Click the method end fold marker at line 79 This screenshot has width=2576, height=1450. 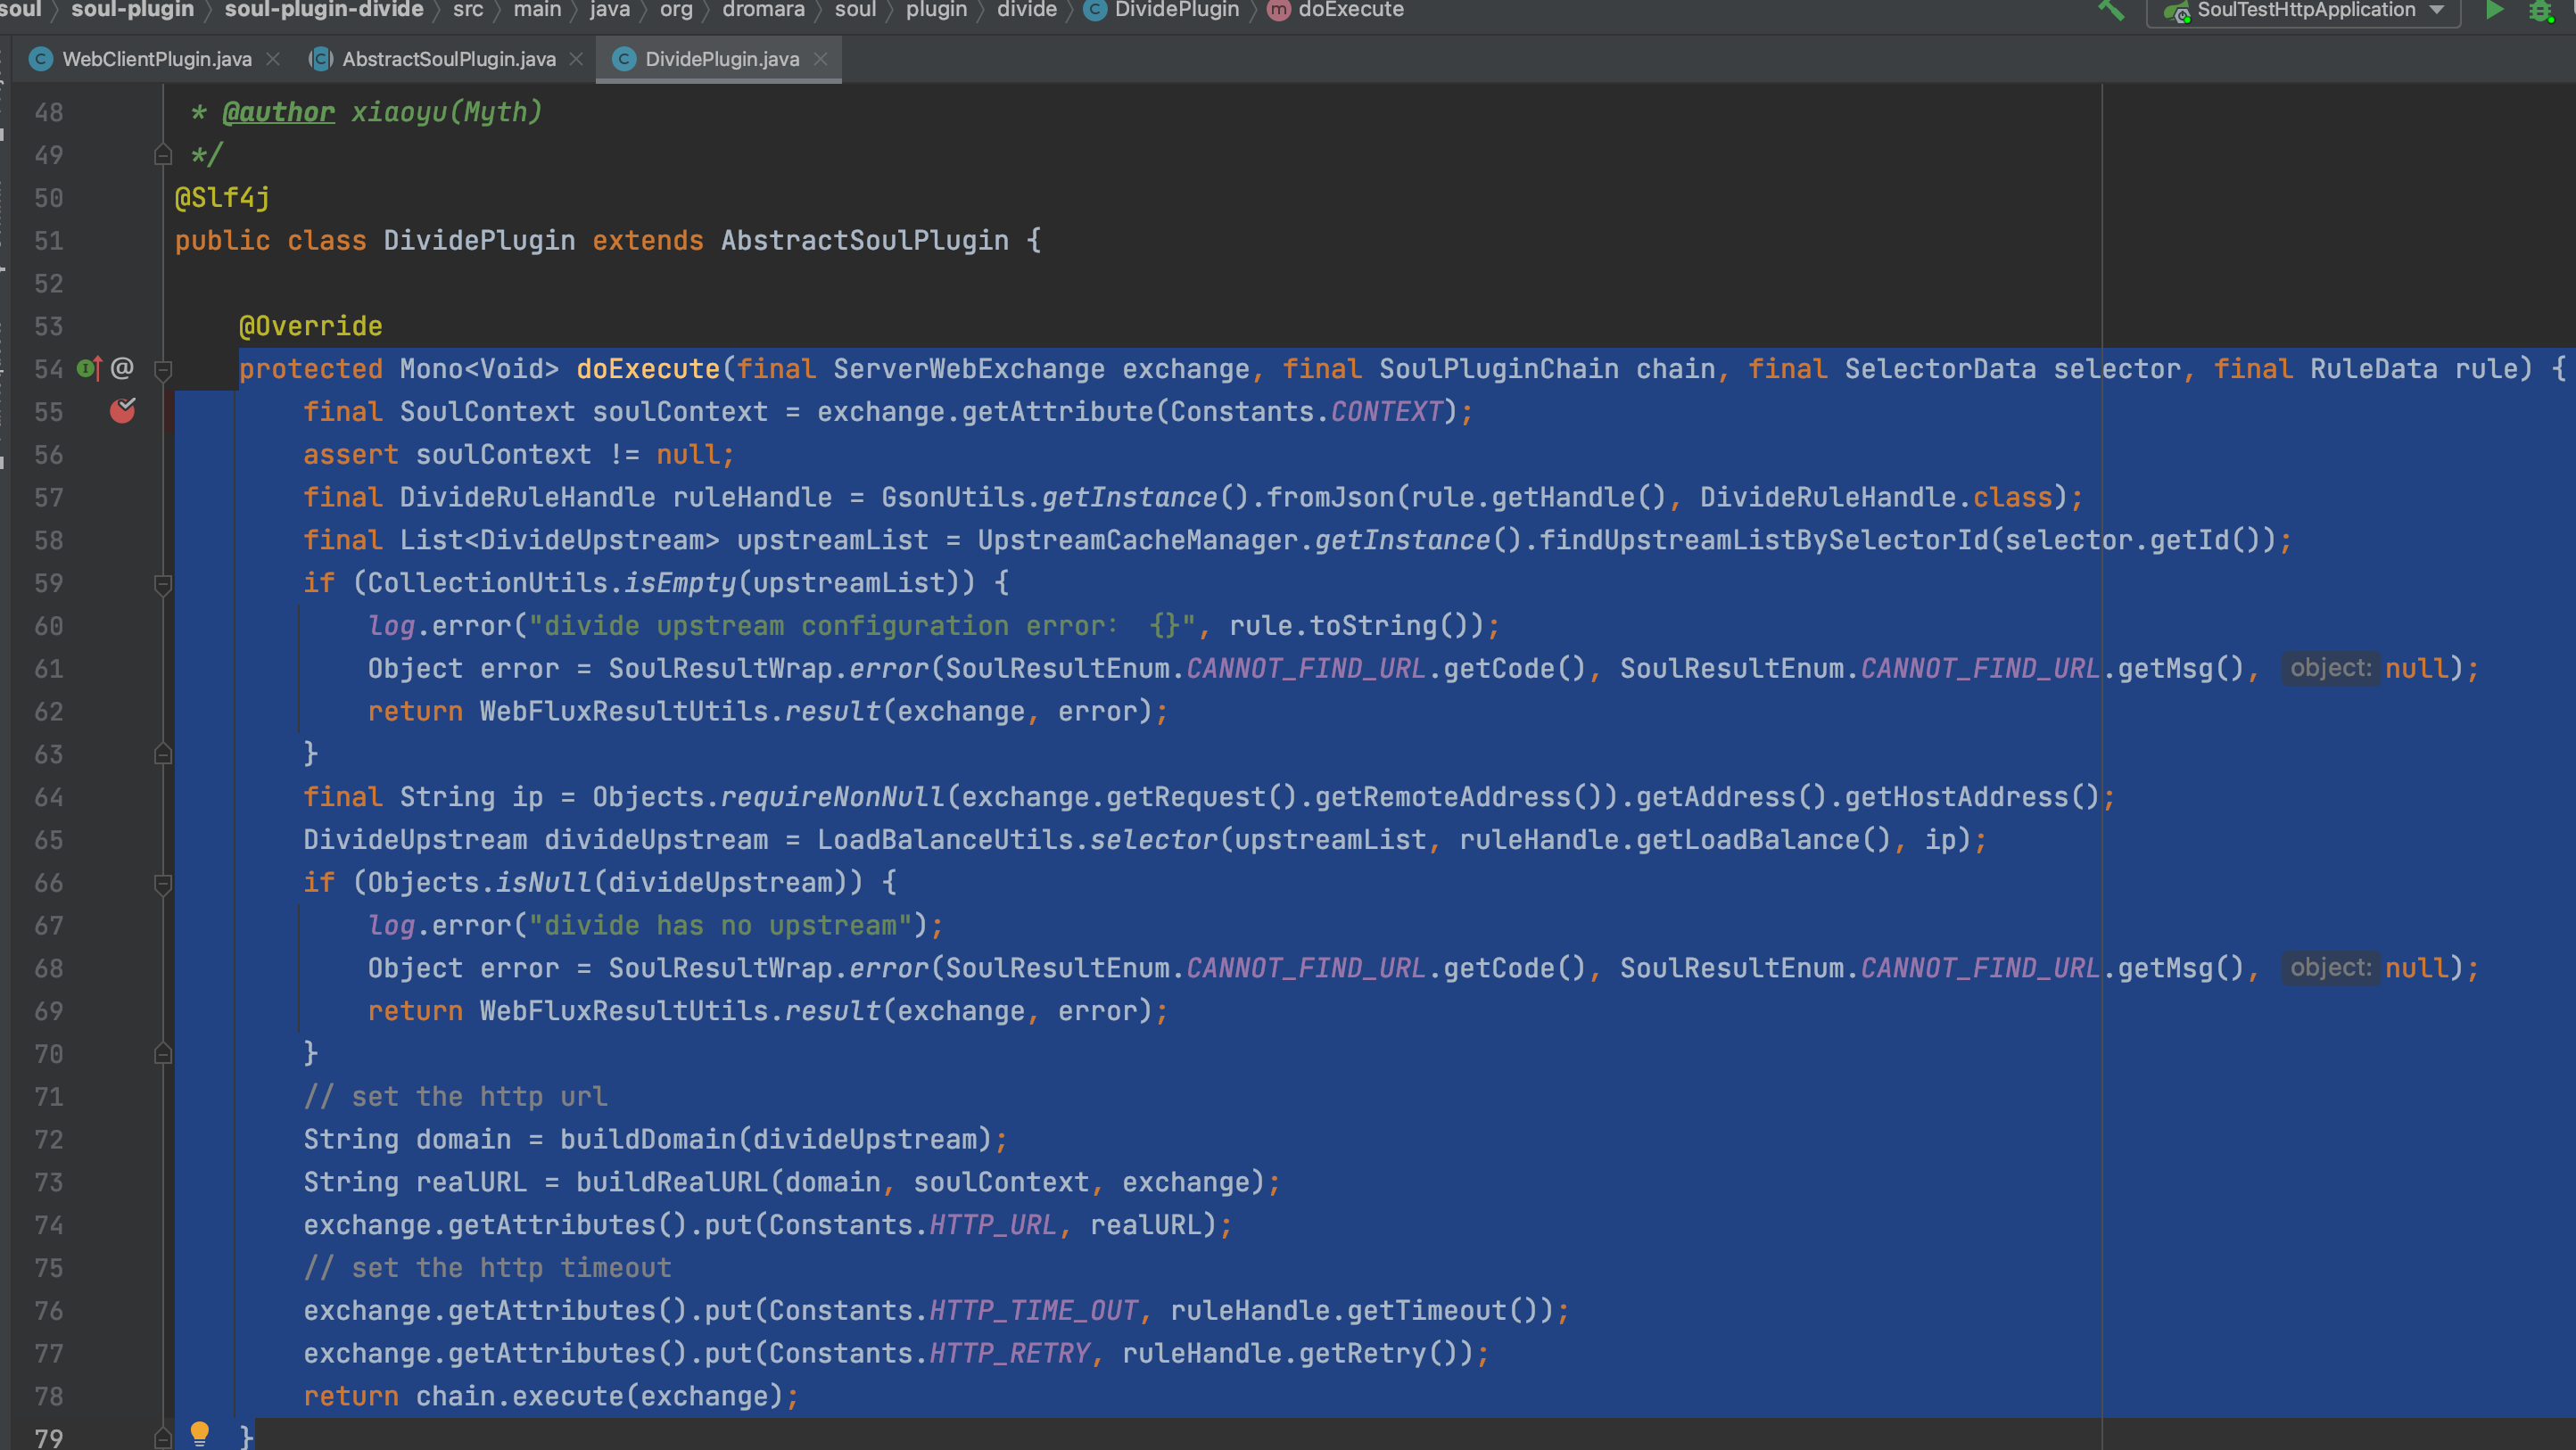pyautogui.click(x=163, y=1438)
